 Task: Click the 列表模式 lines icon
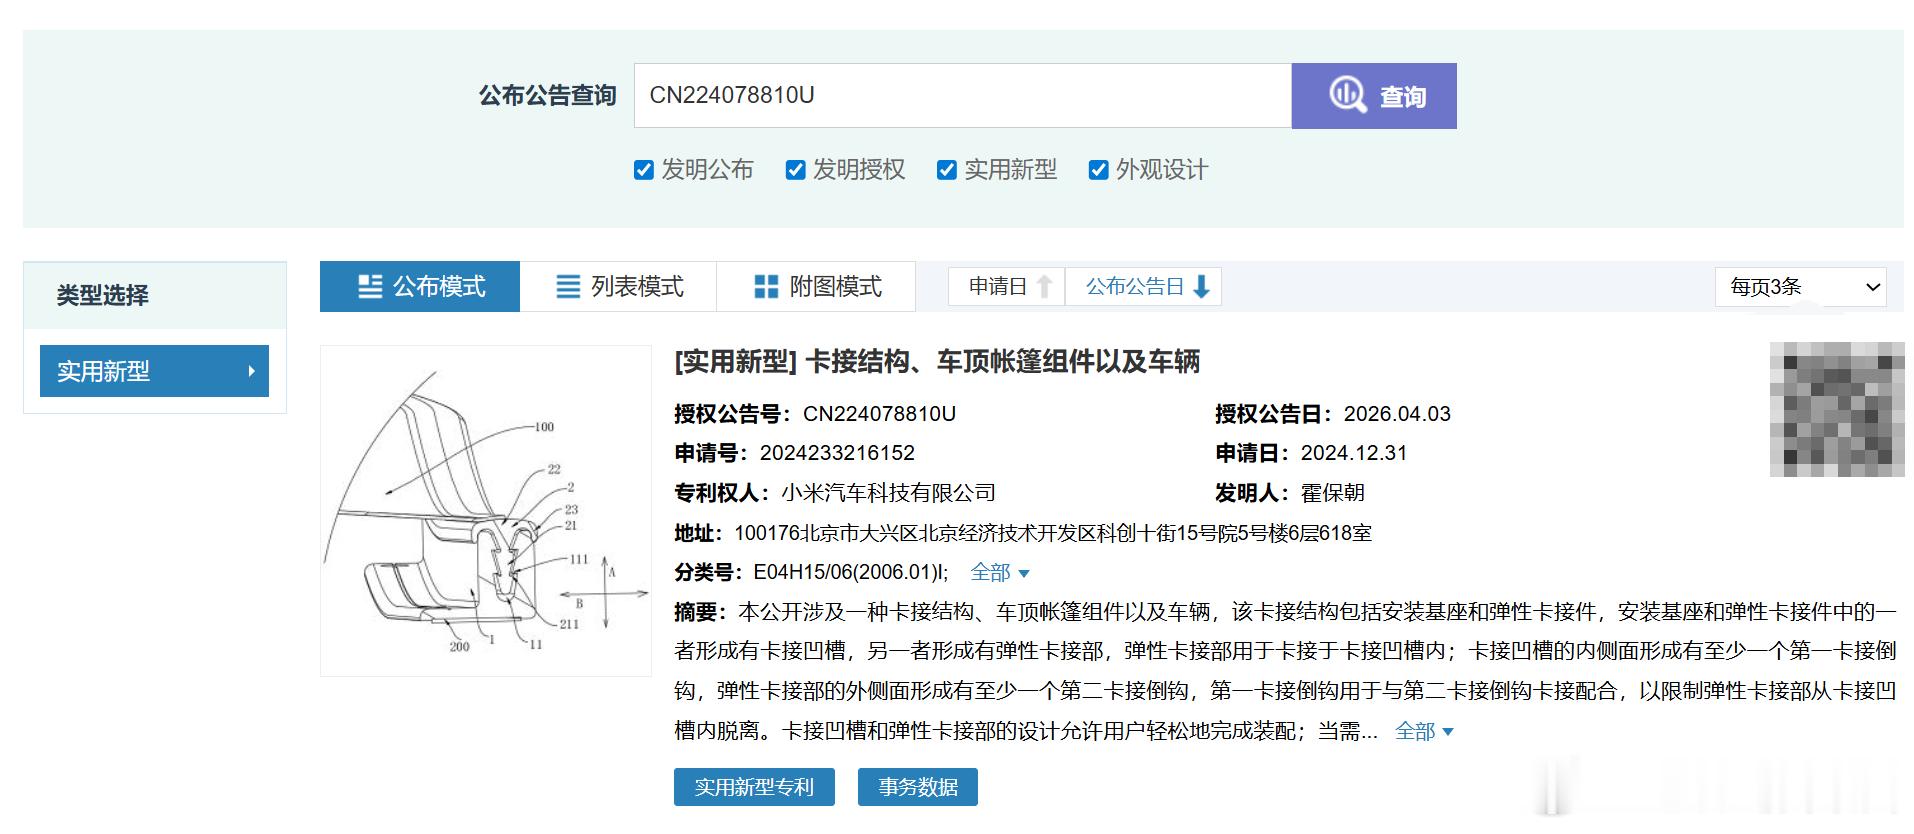point(568,287)
